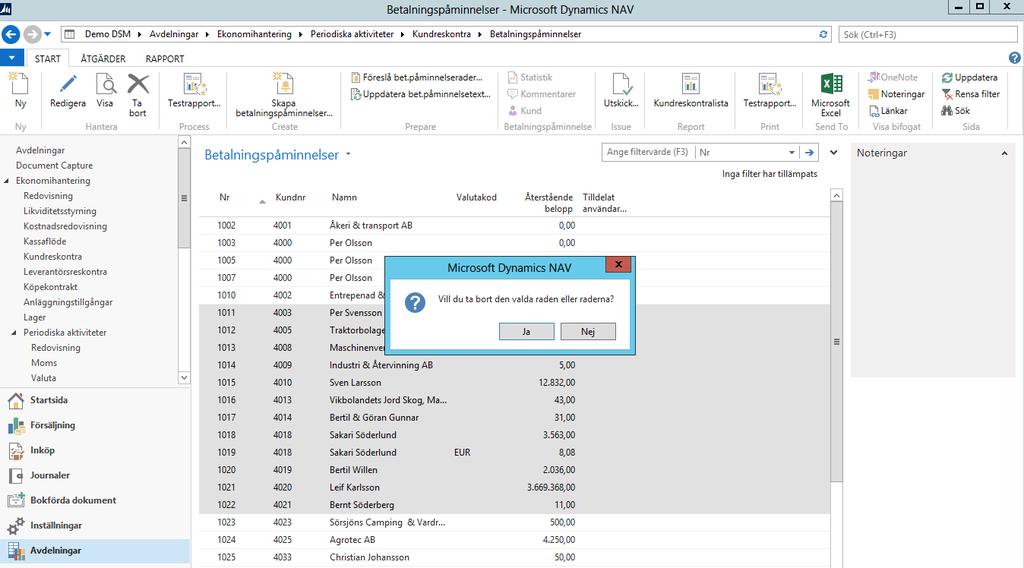Click the Ta bort delete icon
Viewport: 1024px width, 568px height.
138,84
